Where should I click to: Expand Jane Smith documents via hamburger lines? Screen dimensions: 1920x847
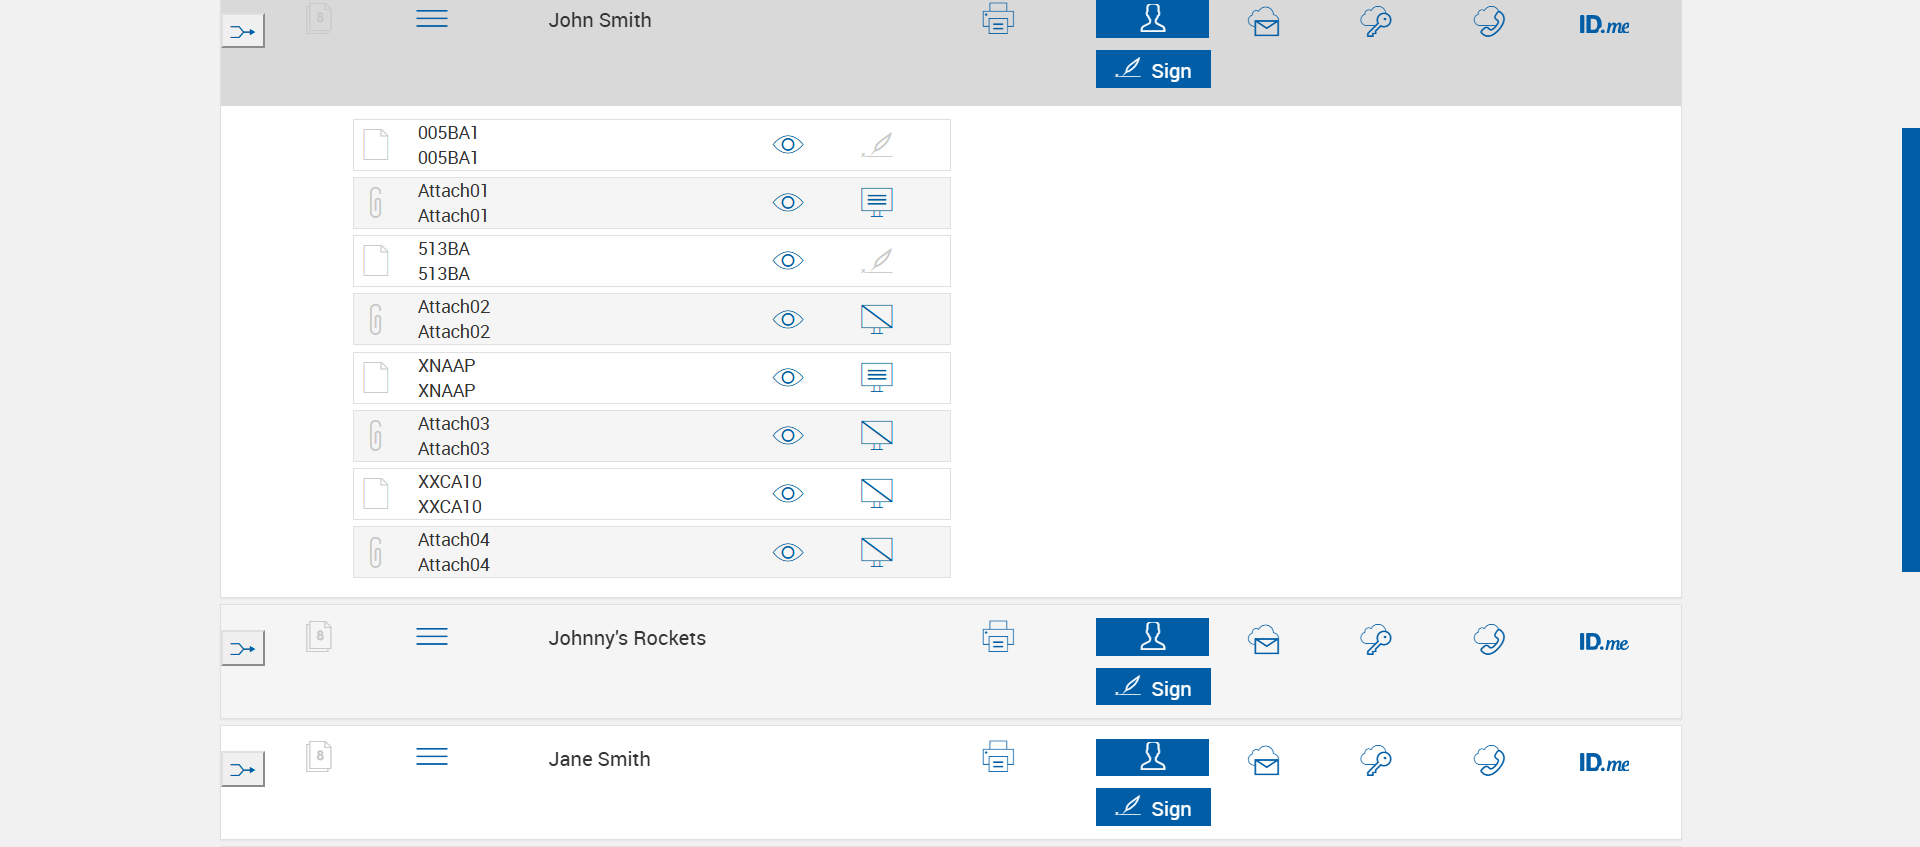pos(432,757)
